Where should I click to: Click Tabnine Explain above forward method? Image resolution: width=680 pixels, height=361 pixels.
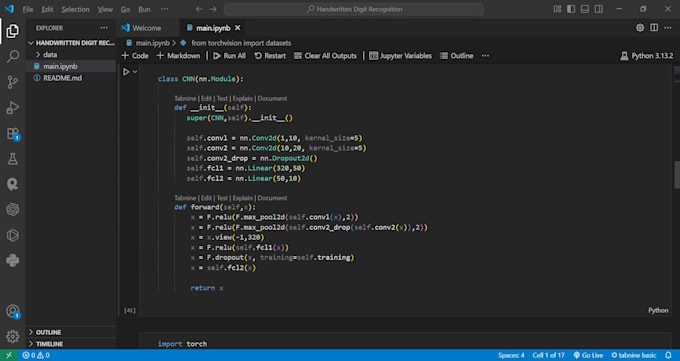[x=242, y=198]
